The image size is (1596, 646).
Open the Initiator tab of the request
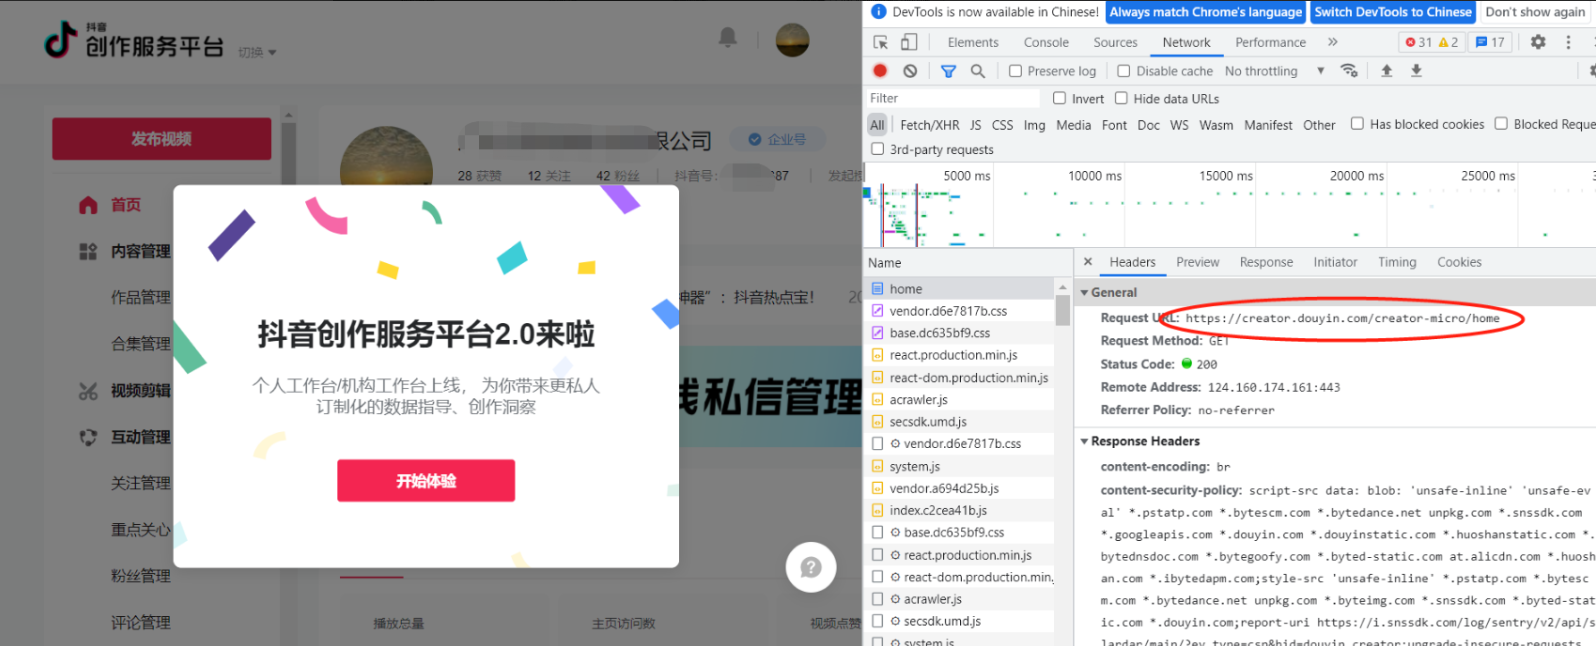pyautogui.click(x=1335, y=262)
